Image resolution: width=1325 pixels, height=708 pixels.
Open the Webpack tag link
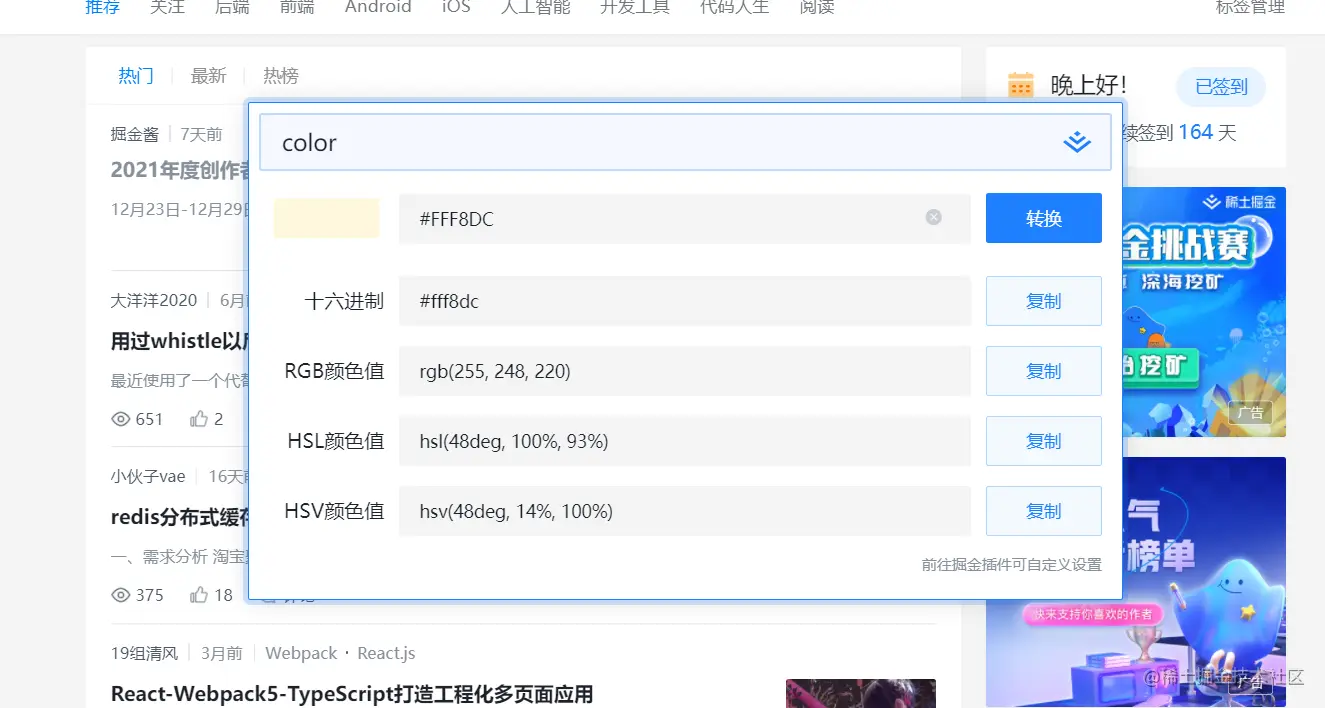click(x=301, y=653)
